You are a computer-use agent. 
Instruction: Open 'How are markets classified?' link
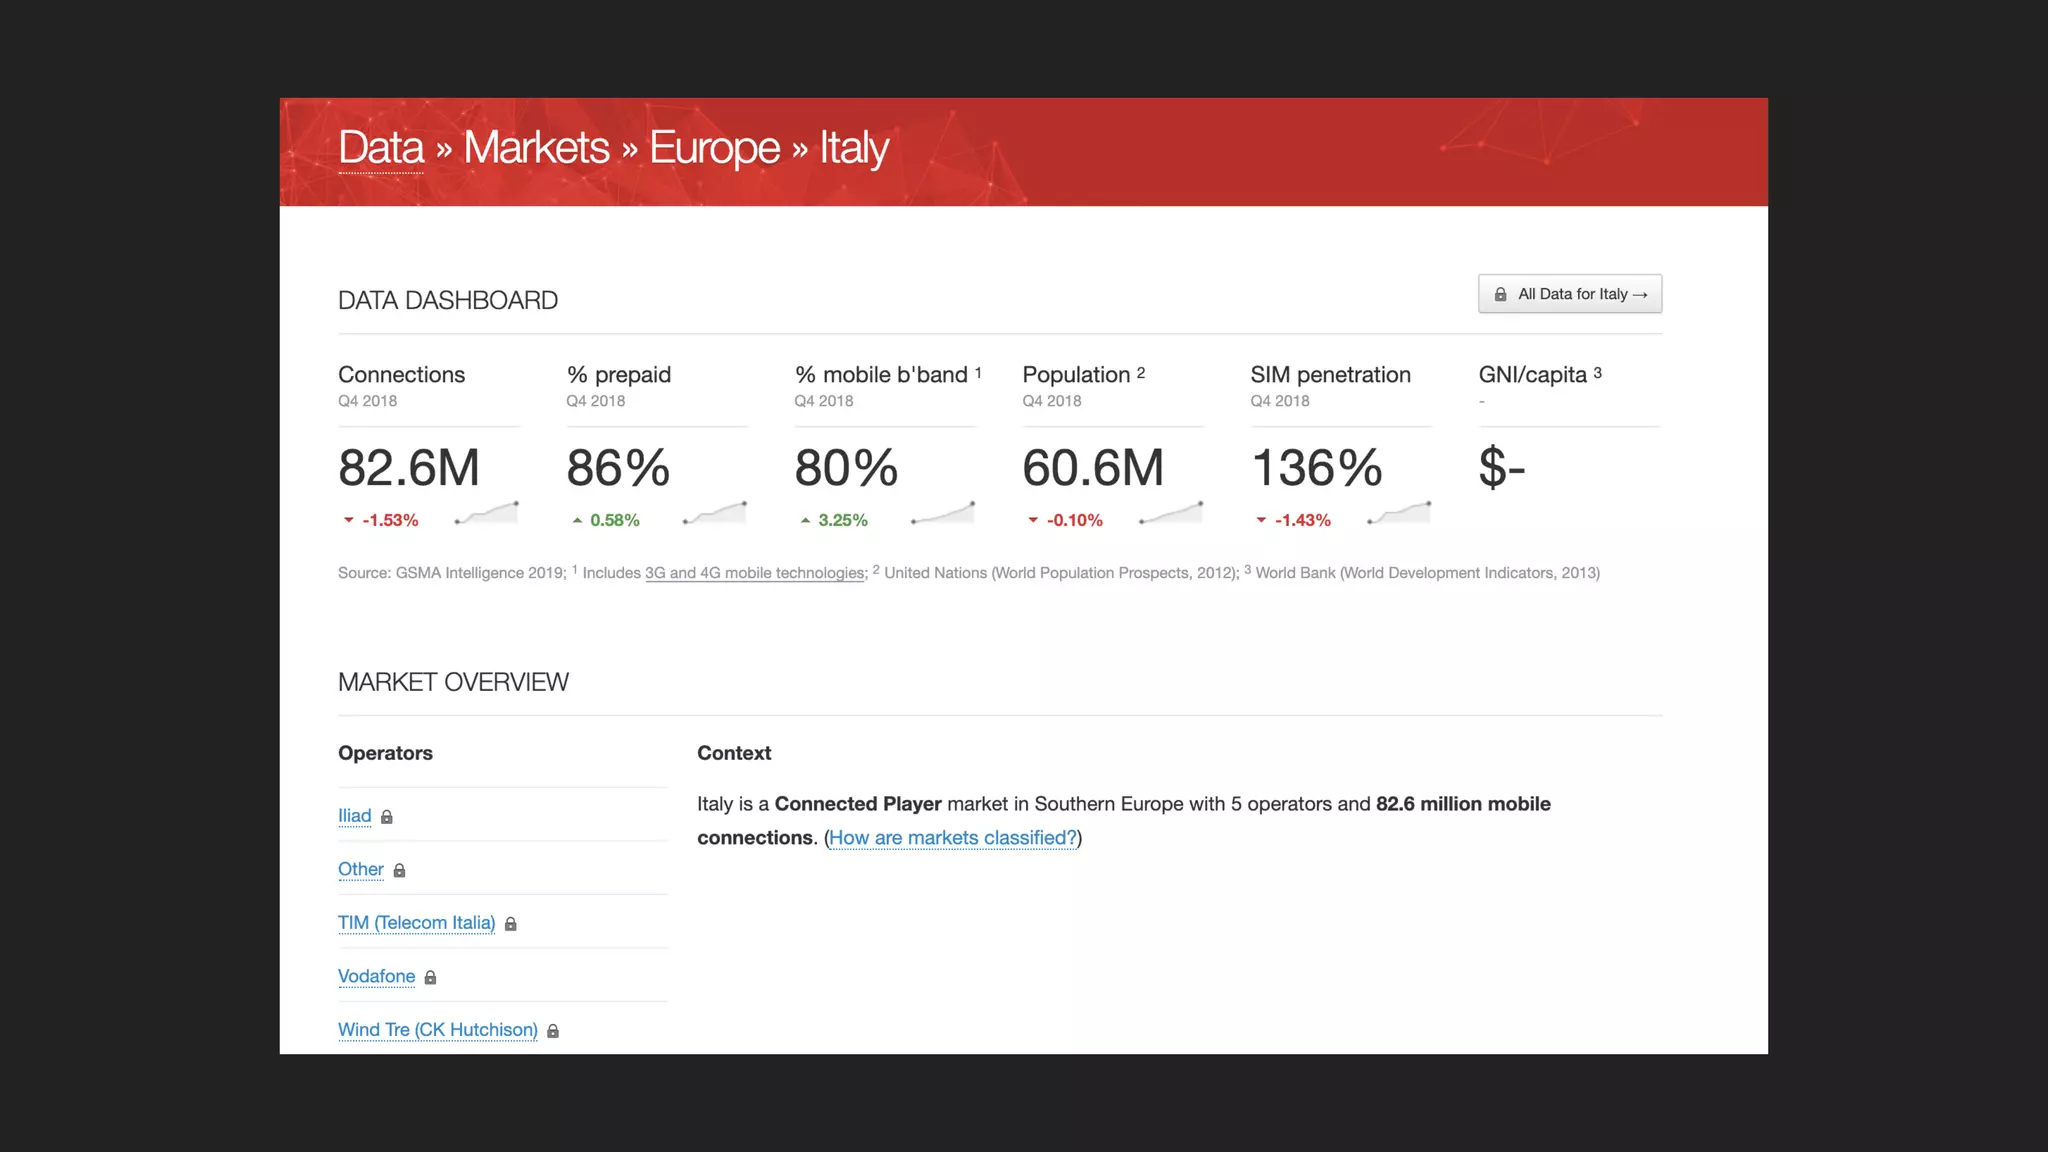click(x=953, y=838)
